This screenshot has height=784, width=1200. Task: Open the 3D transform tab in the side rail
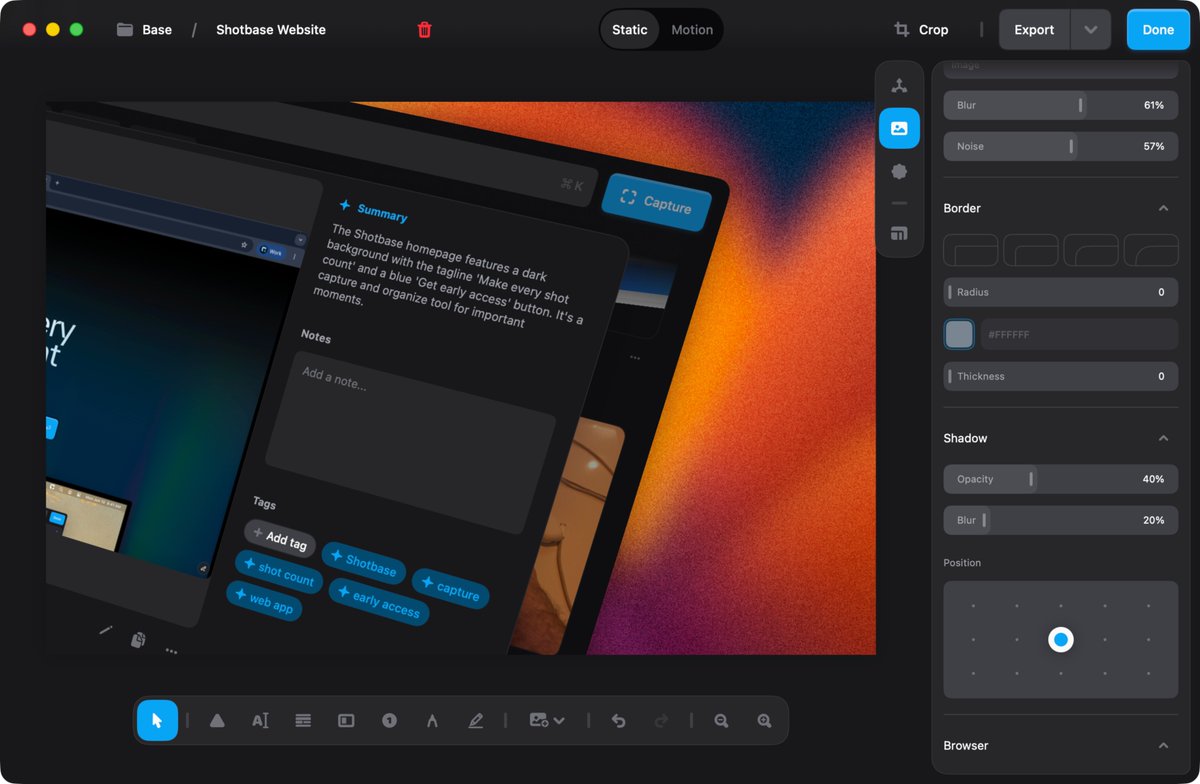[899, 86]
